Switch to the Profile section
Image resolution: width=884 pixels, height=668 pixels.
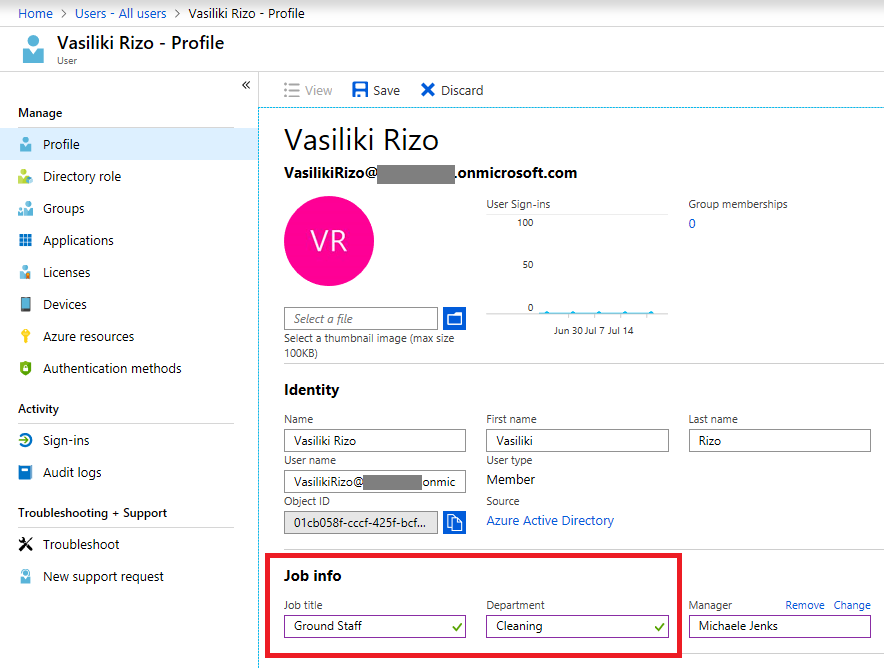(59, 144)
